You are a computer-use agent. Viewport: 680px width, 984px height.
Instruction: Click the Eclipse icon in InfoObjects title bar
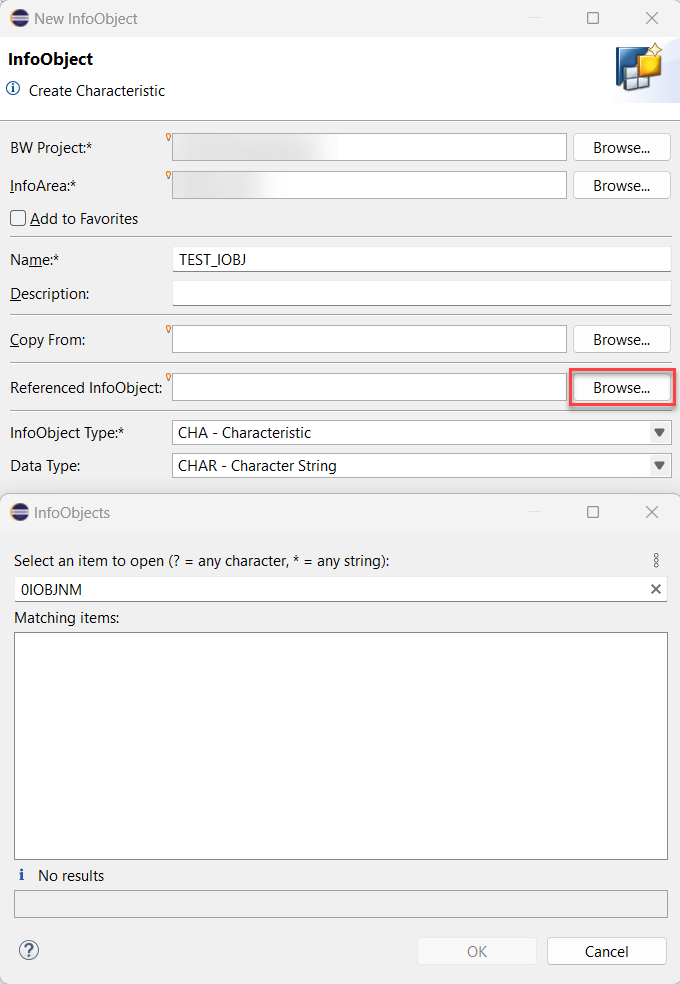click(x=20, y=512)
